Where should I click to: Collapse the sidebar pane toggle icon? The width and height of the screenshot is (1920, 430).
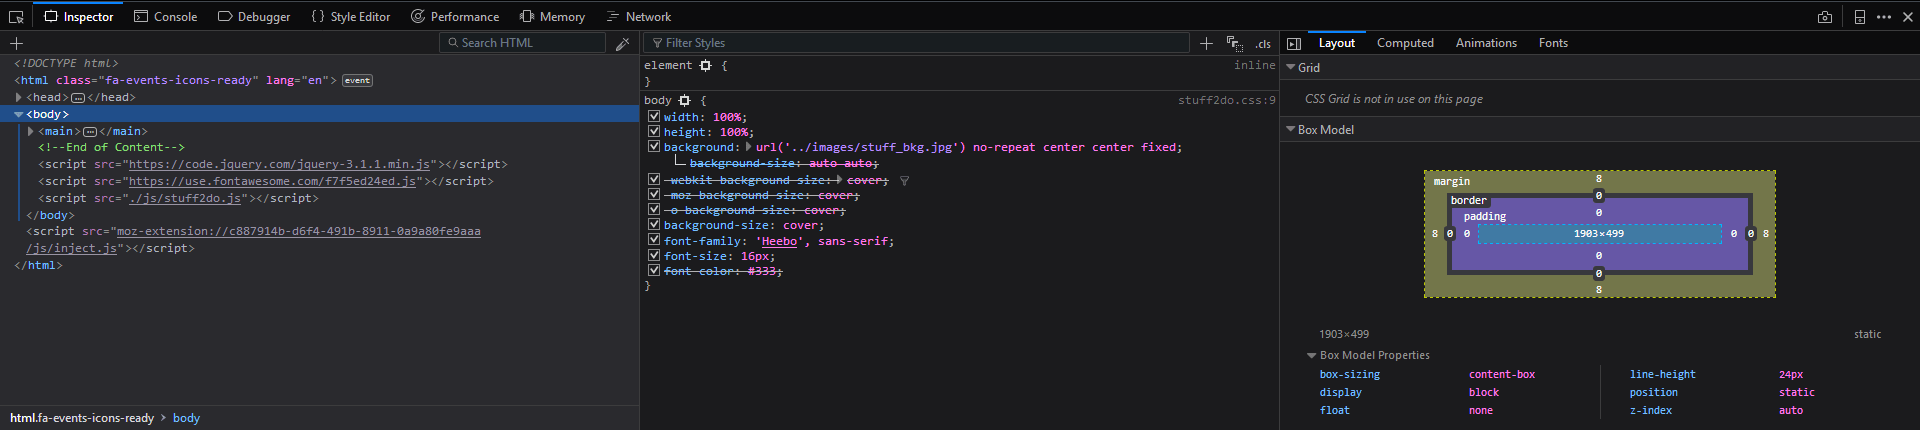coord(1294,43)
